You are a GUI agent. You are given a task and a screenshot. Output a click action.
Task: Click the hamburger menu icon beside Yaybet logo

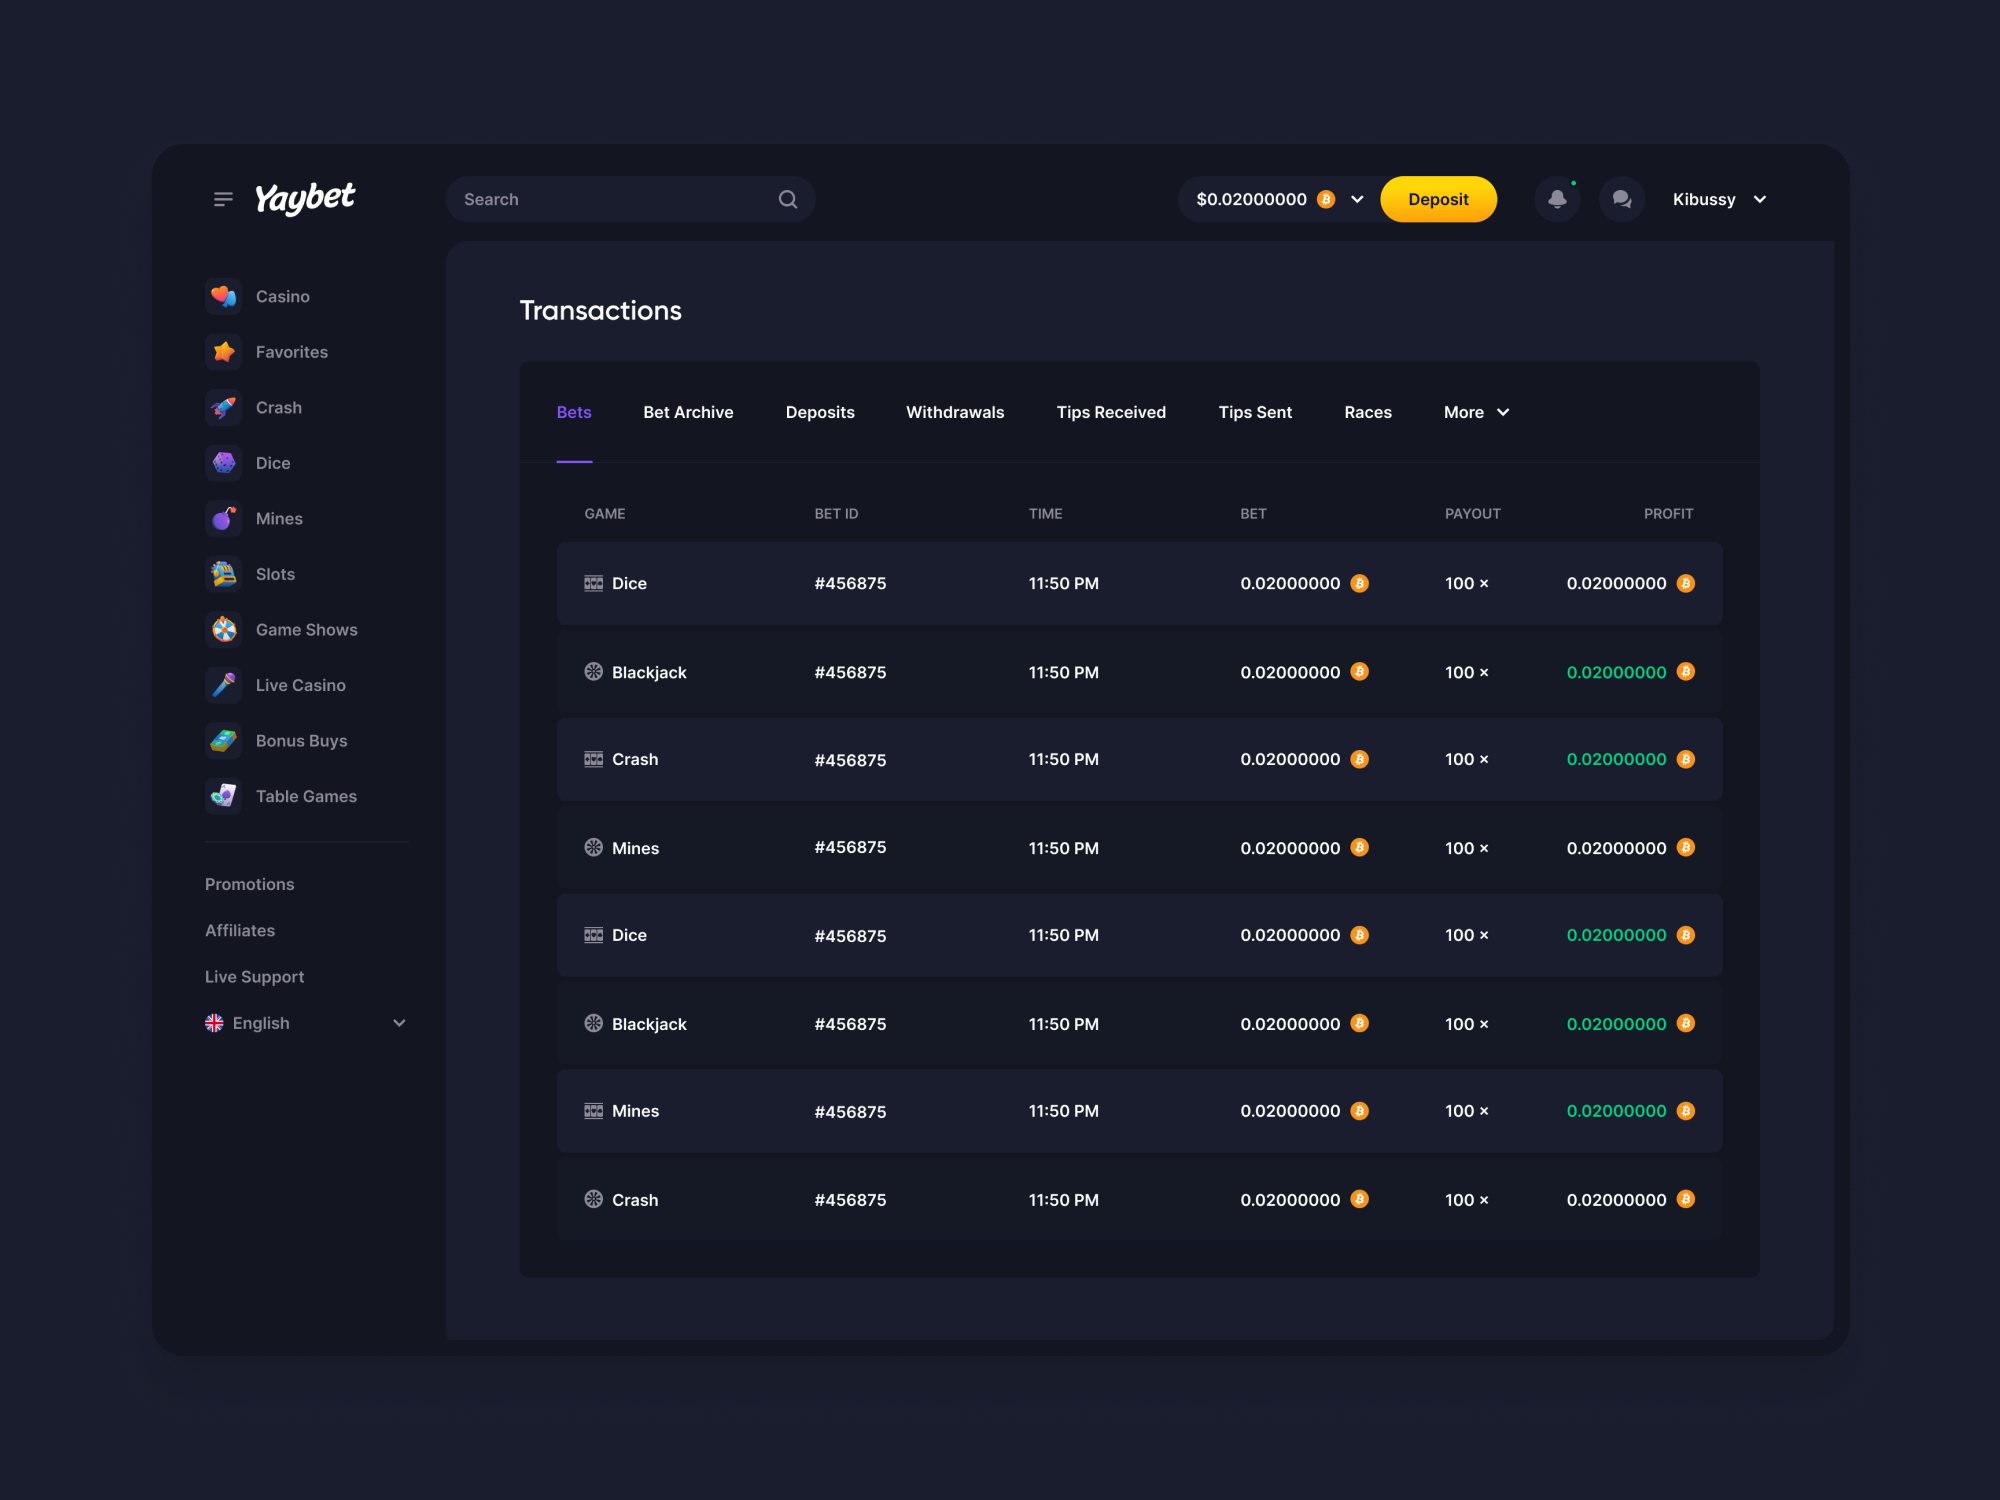[x=223, y=200]
